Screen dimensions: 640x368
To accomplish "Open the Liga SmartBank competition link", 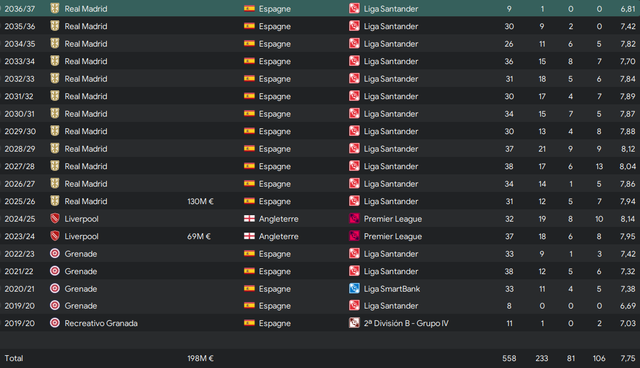I will point(392,289).
